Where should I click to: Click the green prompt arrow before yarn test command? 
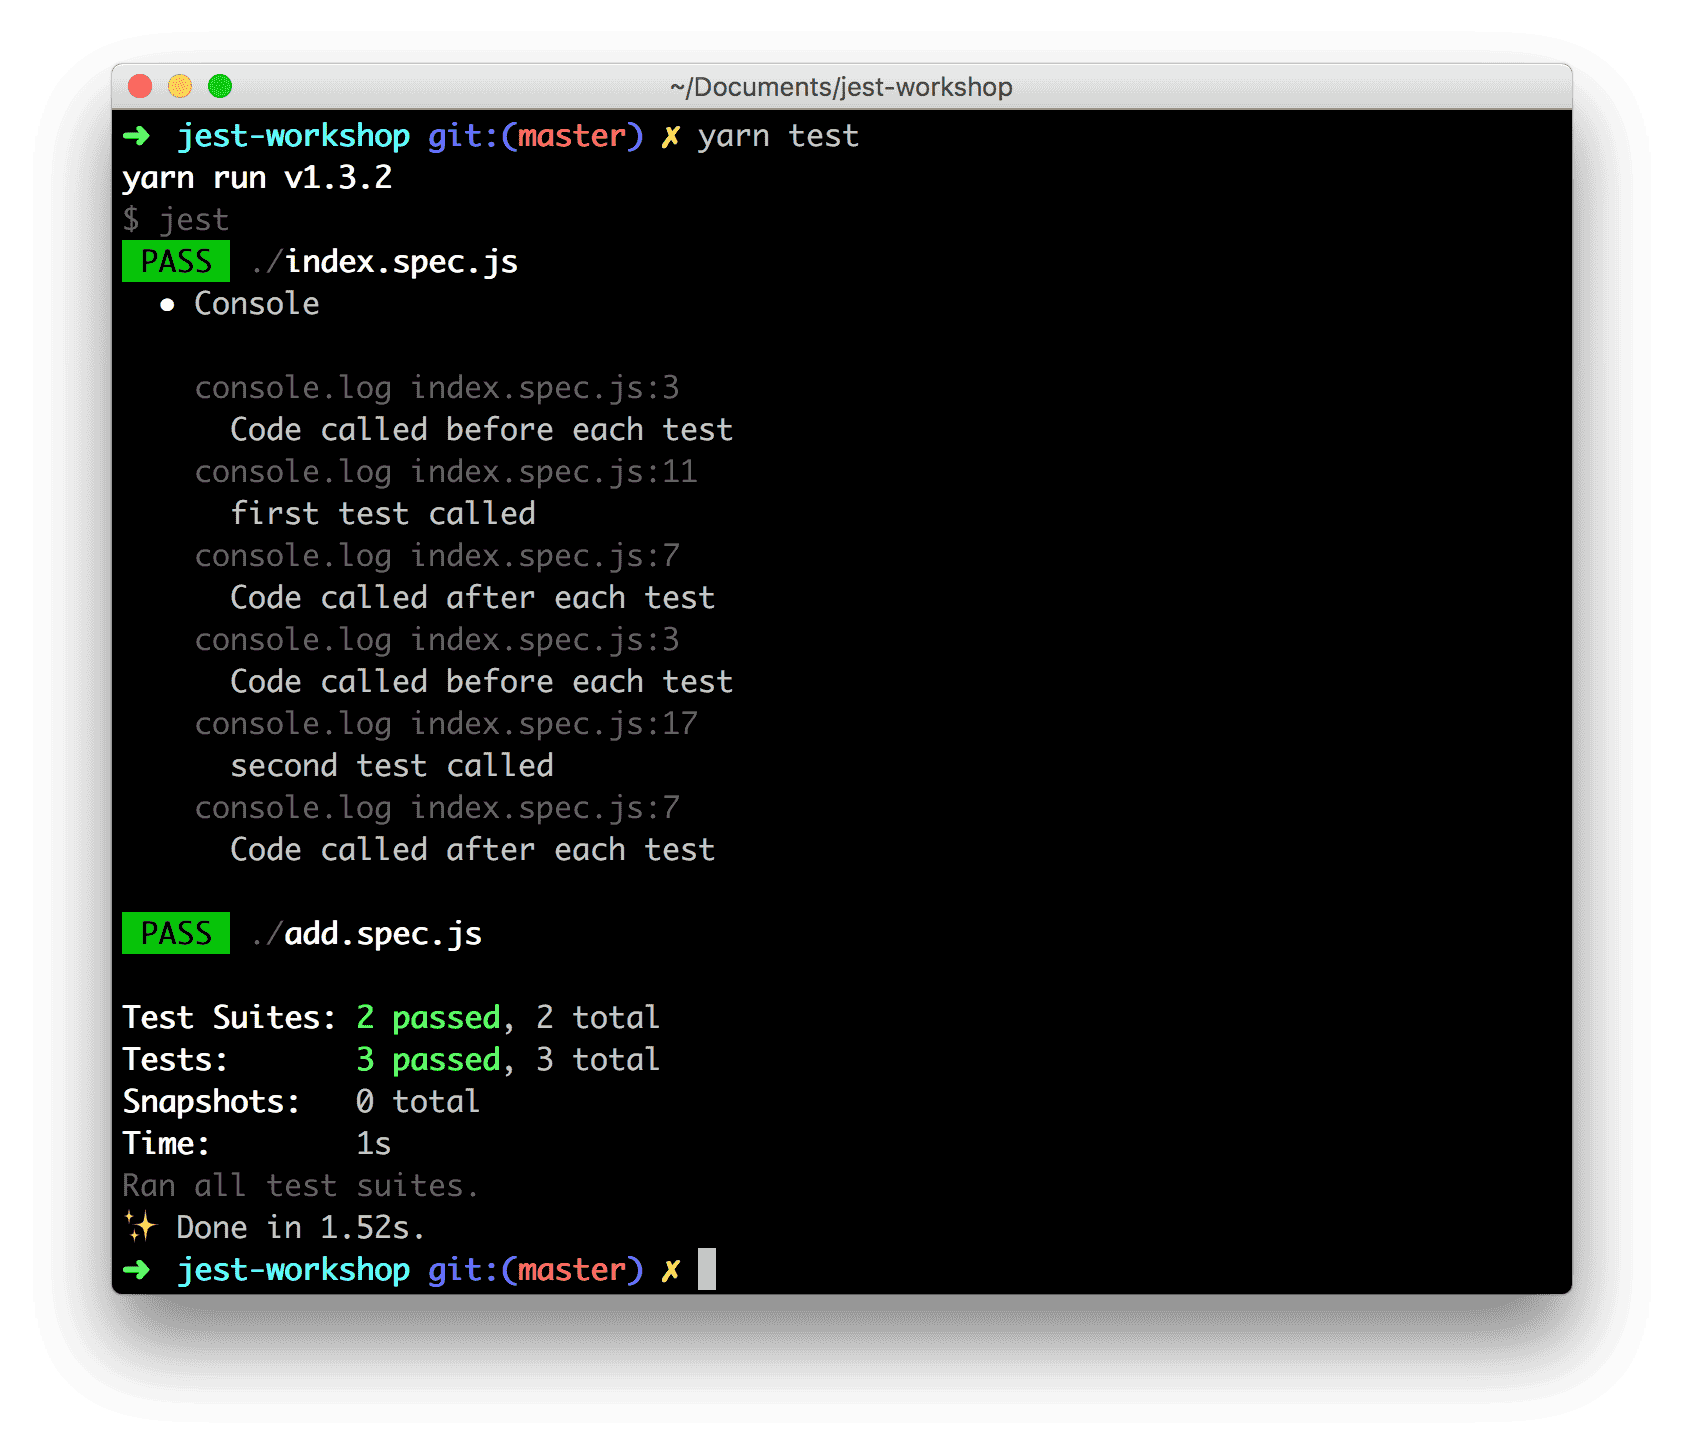pyautogui.click(x=136, y=136)
